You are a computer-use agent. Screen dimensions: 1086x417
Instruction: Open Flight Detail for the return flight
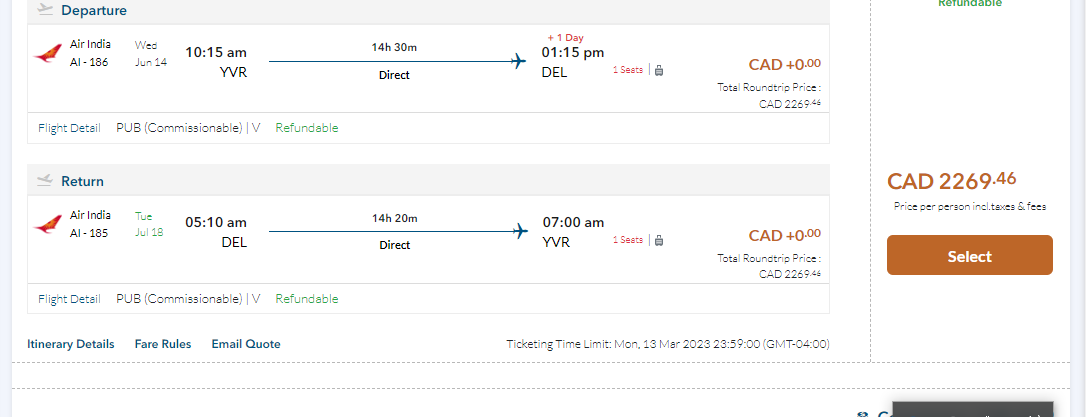coord(69,299)
